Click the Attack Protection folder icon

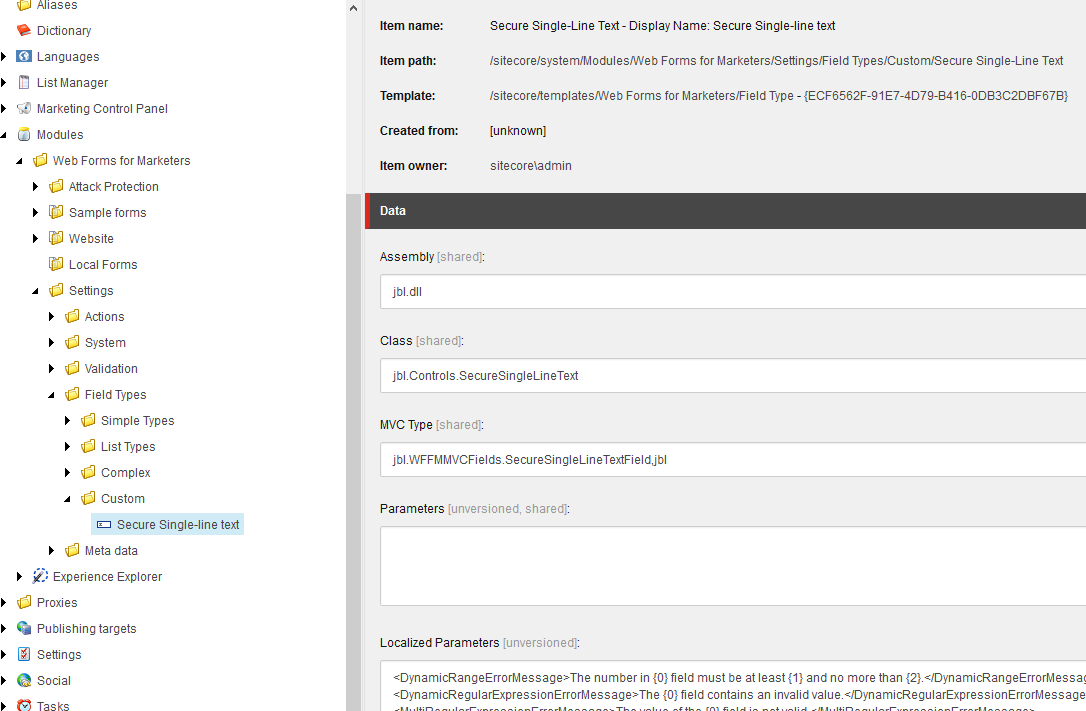[56, 186]
